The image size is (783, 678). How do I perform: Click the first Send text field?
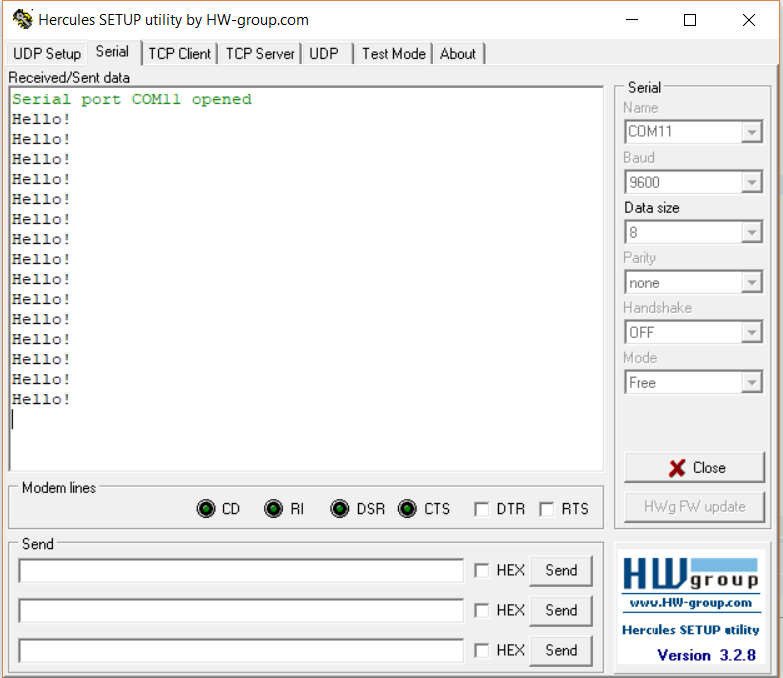click(x=241, y=571)
